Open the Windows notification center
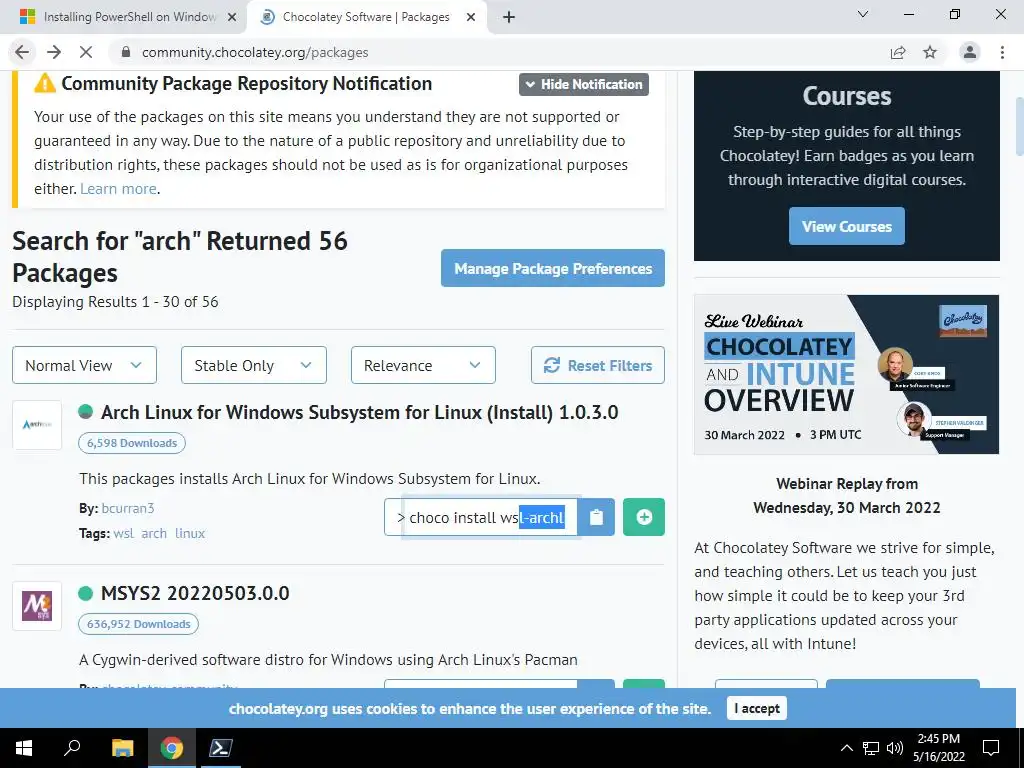 click(x=991, y=748)
